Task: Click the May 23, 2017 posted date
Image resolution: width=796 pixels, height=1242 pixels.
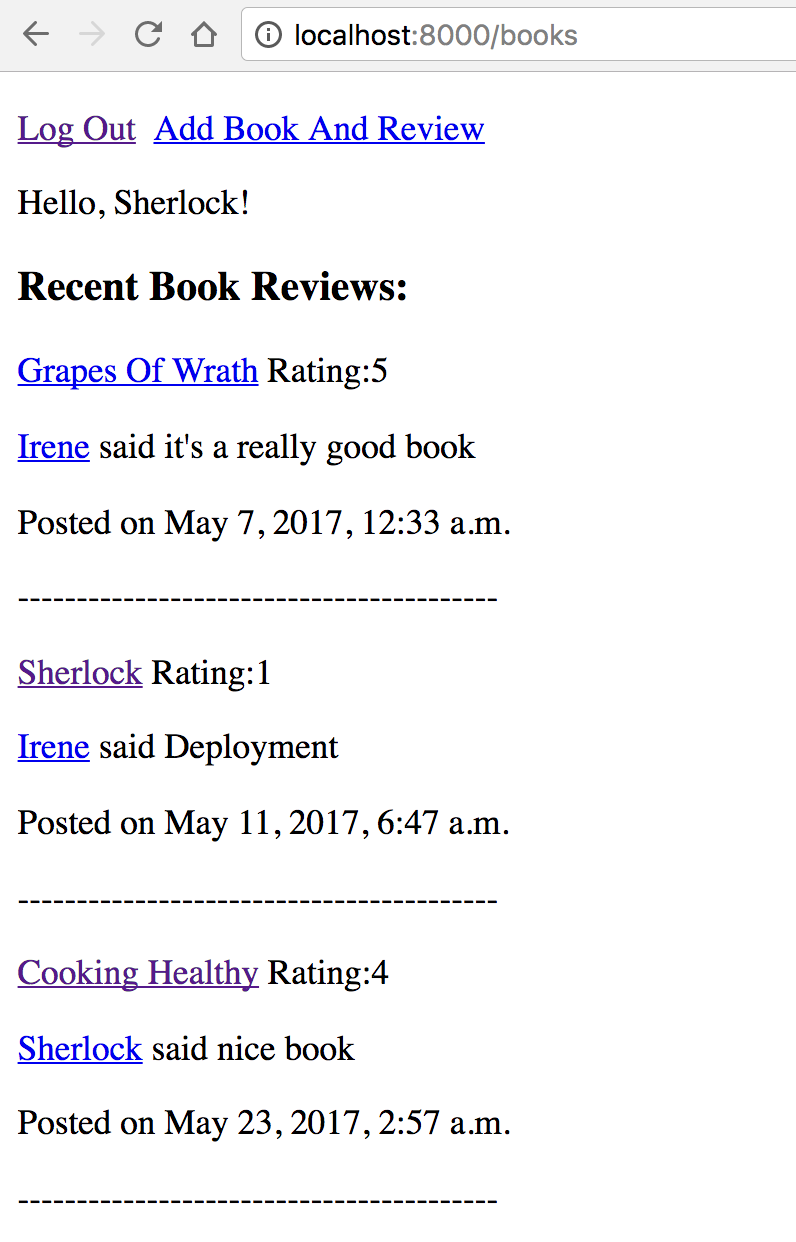Action: tap(265, 1123)
